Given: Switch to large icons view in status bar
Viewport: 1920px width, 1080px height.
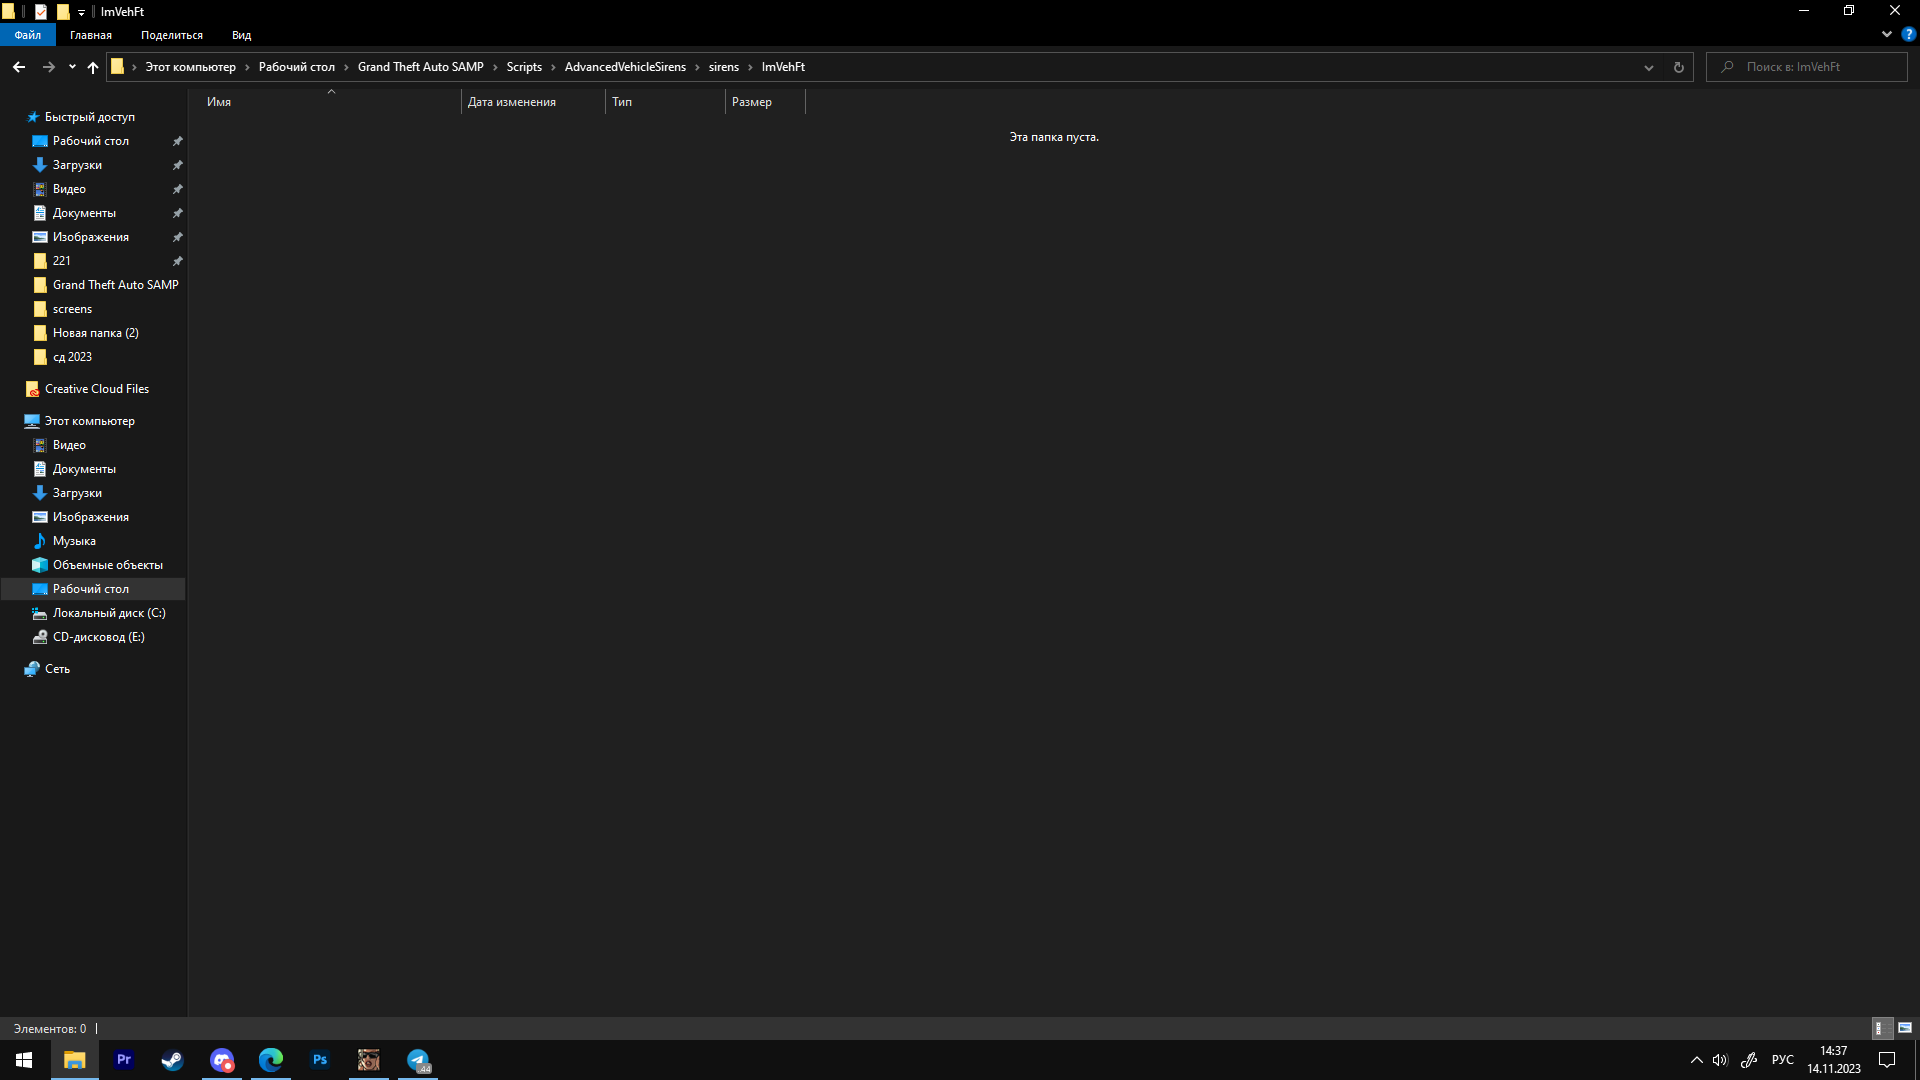Looking at the screenshot, I should click(1905, 1028).
